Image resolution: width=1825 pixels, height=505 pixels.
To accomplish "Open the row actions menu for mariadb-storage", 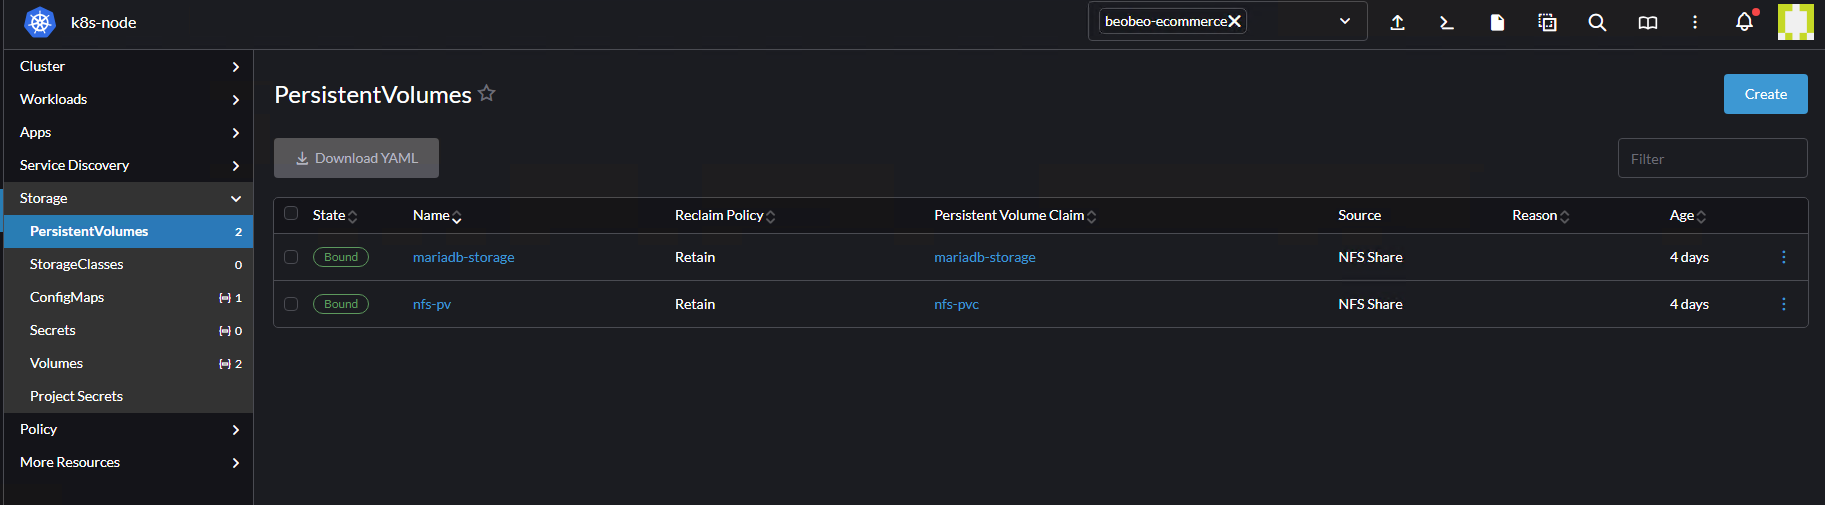I will point(1783,257).
